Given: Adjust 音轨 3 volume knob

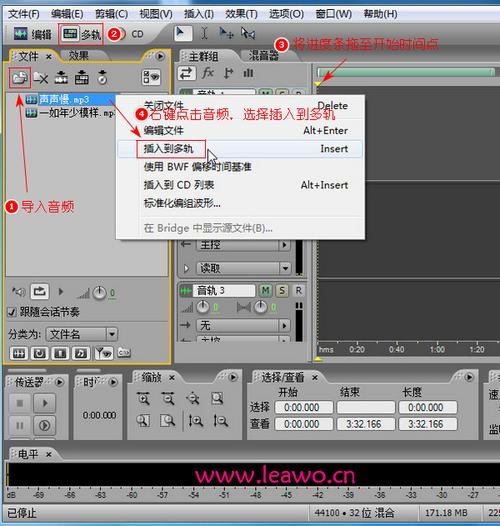Looking at the screenshot, I should tap(203, 307).
